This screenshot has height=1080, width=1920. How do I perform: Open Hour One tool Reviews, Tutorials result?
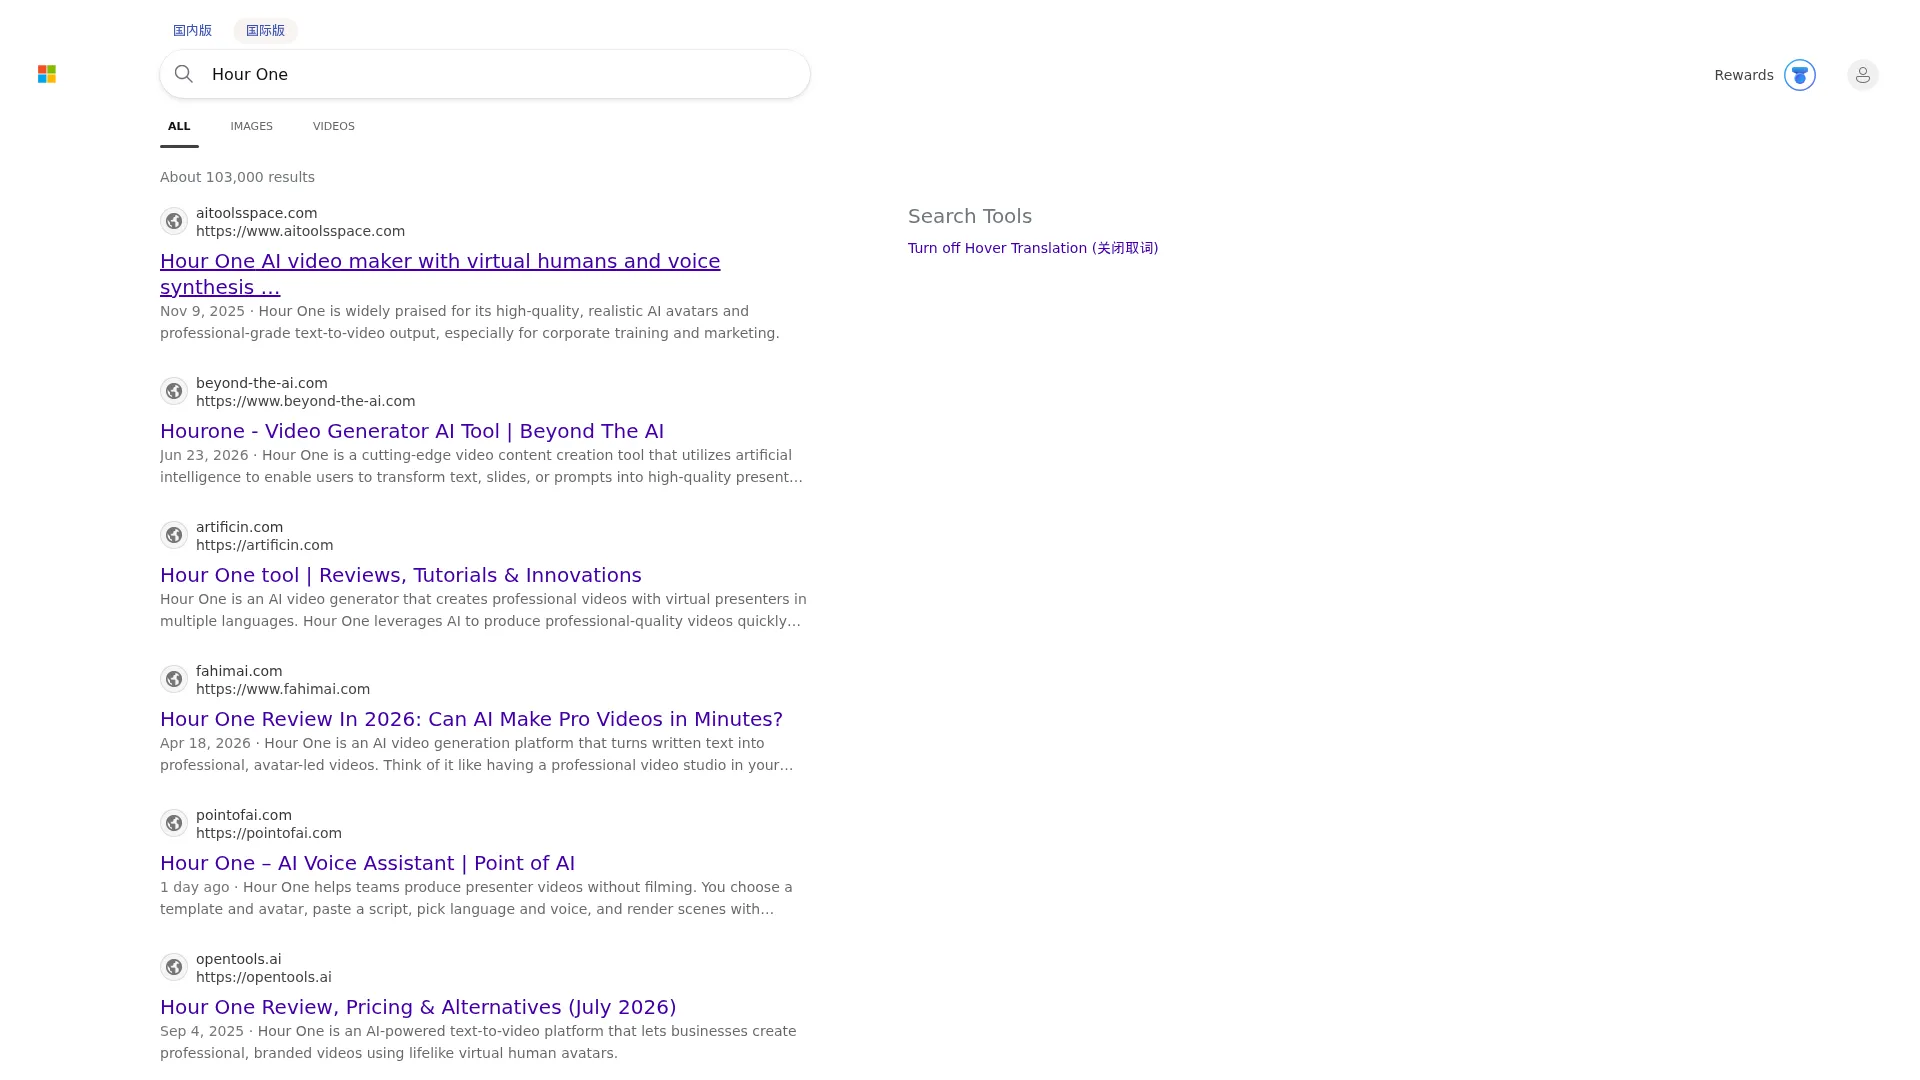click(401, 575)
